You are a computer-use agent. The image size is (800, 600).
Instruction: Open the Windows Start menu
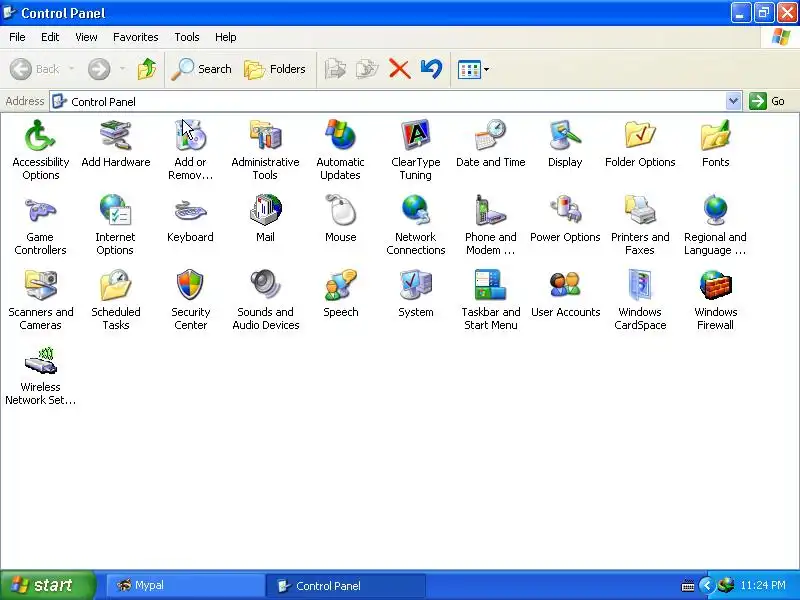tap(47, 585)
